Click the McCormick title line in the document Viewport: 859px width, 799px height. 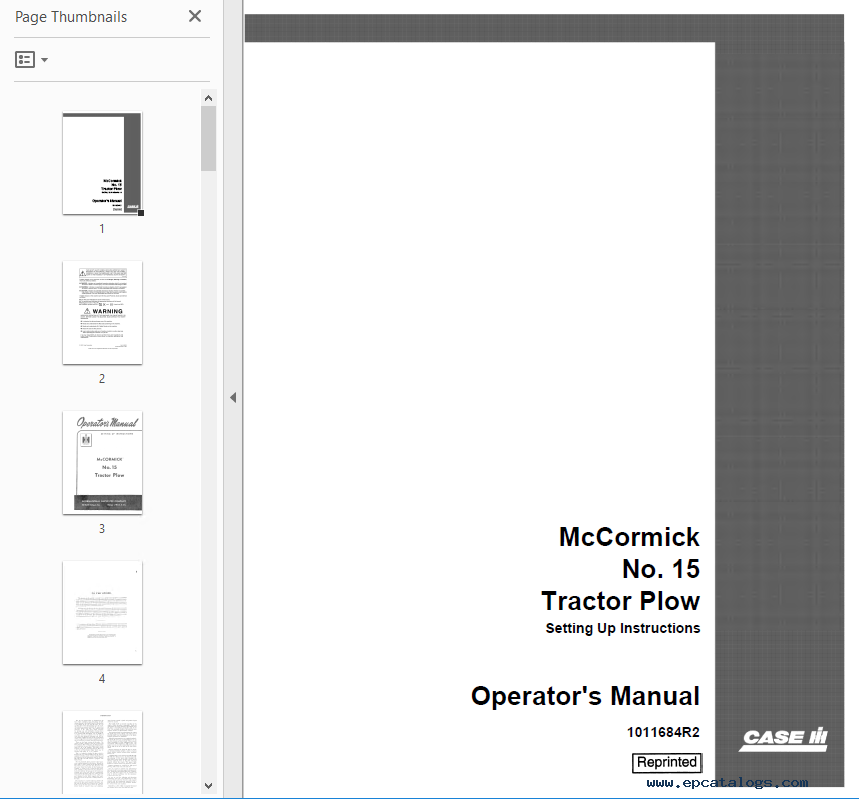click(629, 537)
